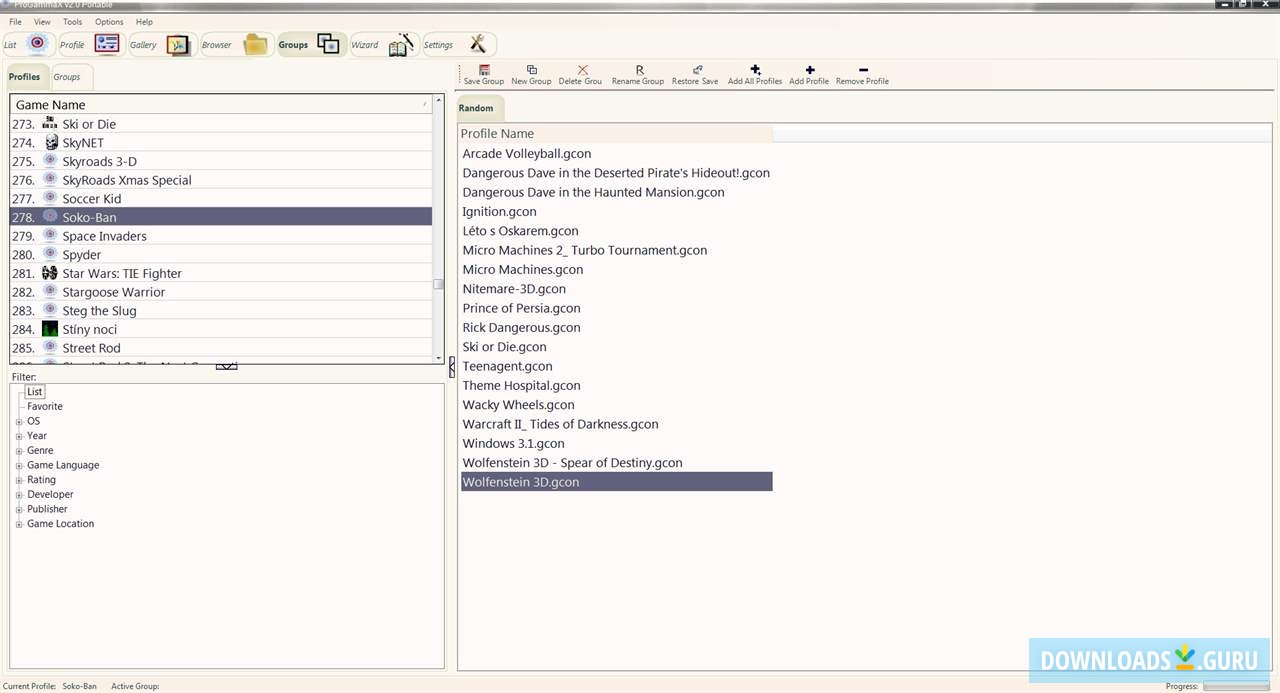Switch to the Groups tab in left panel
The width and height of the screenshot is (1280, 693).
pyautogui.click(x=67, y=77)
